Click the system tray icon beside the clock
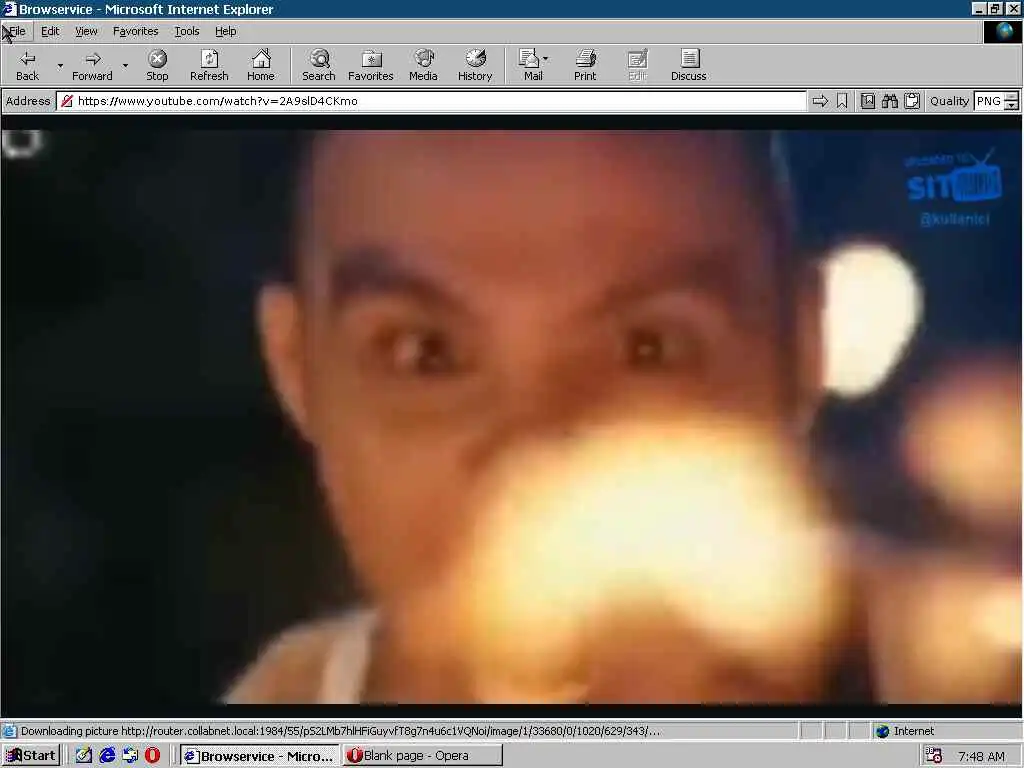 (934, 756)
